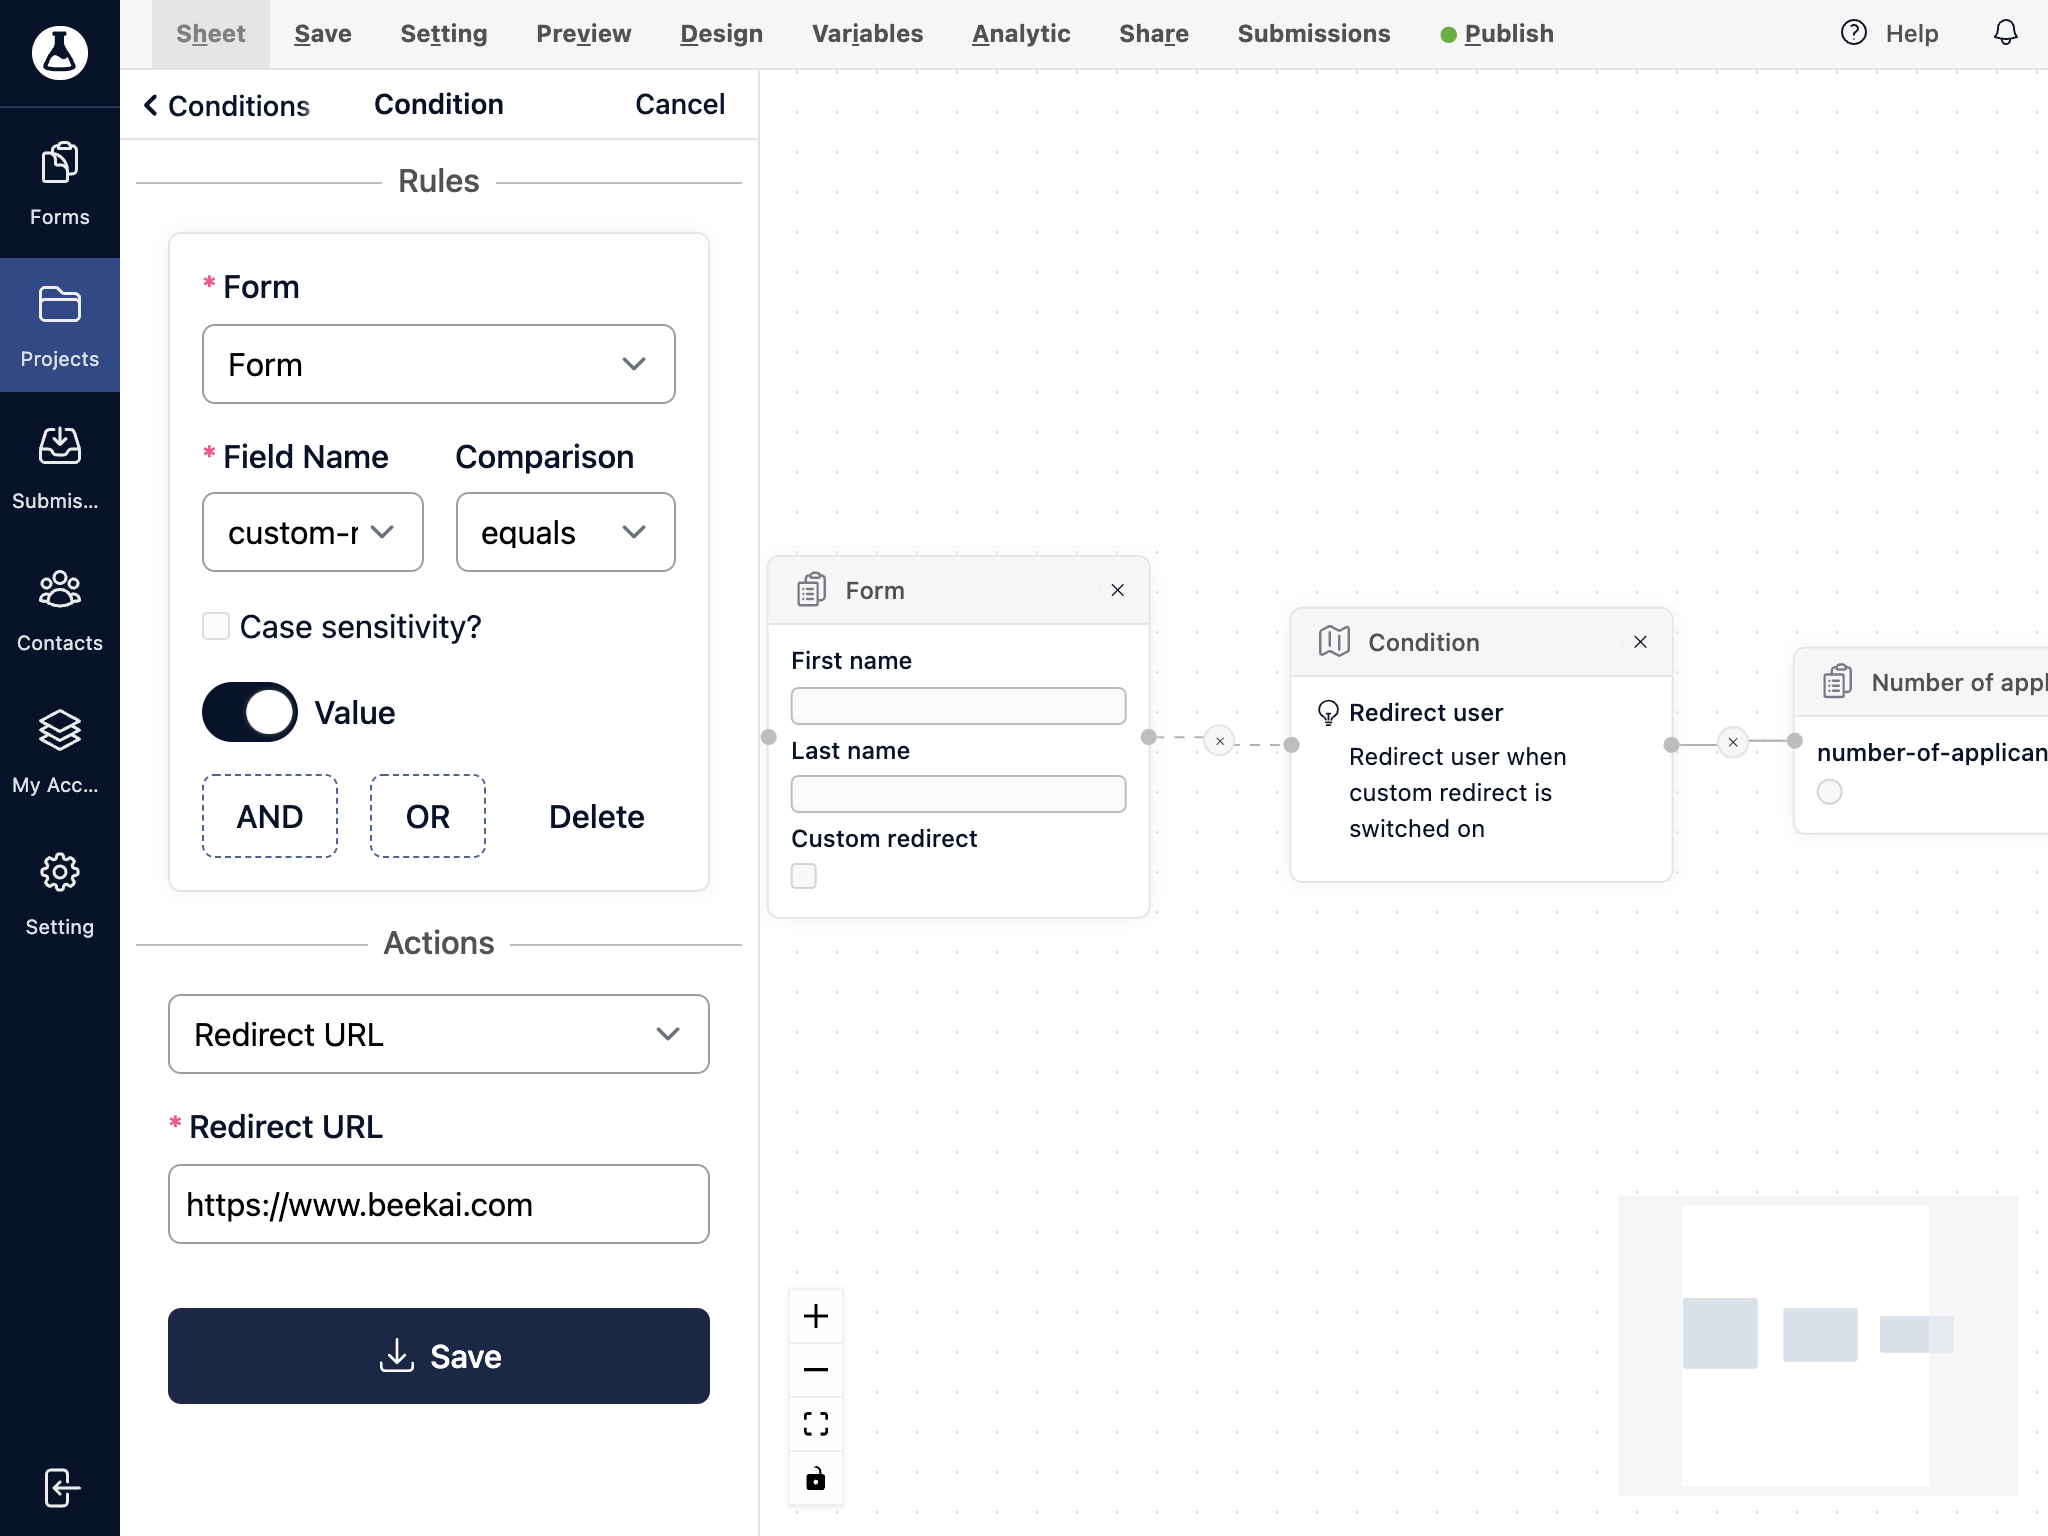Click the First name input in Form node

(x=958, y=706)
